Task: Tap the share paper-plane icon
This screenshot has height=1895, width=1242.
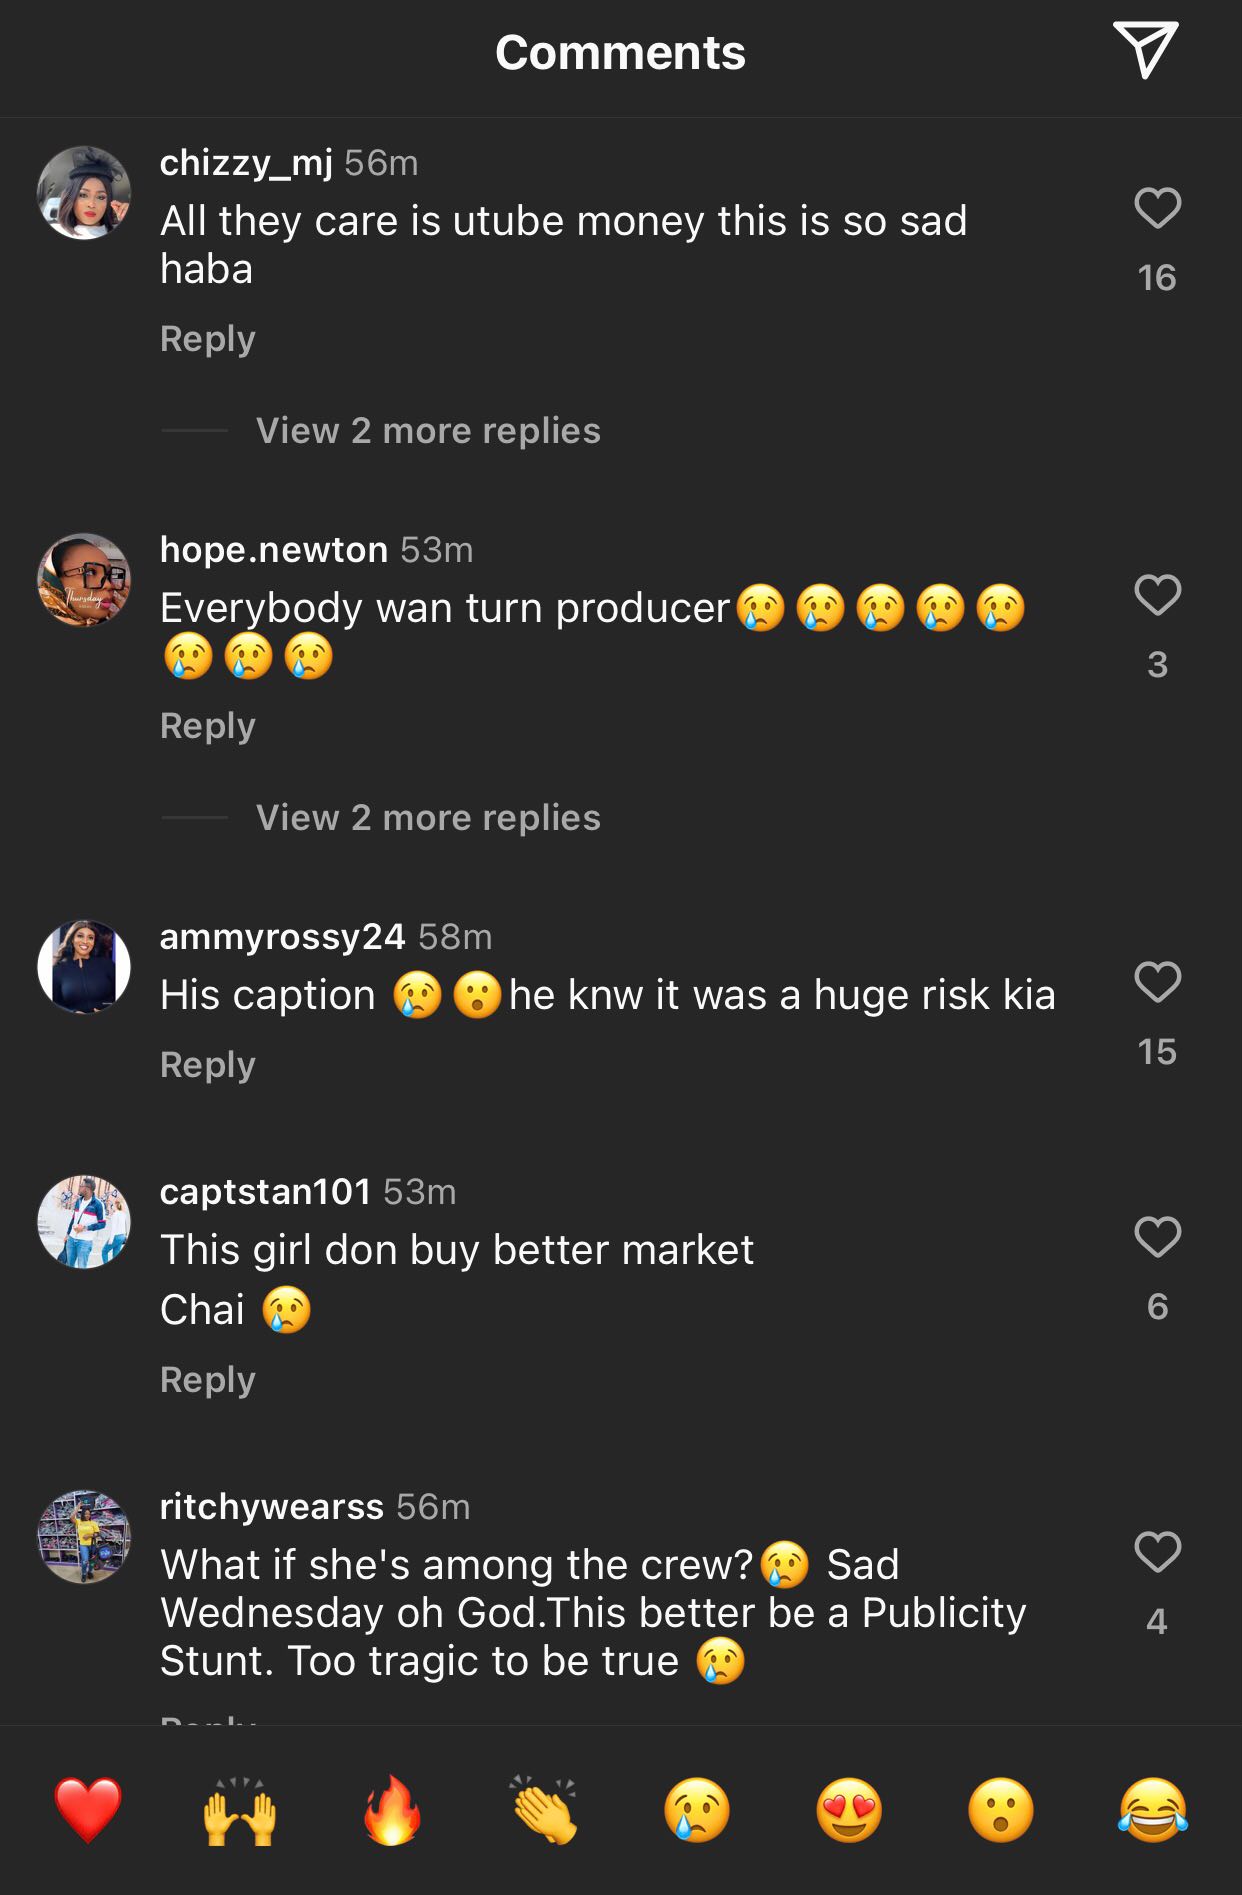Action: point(1145,50)
